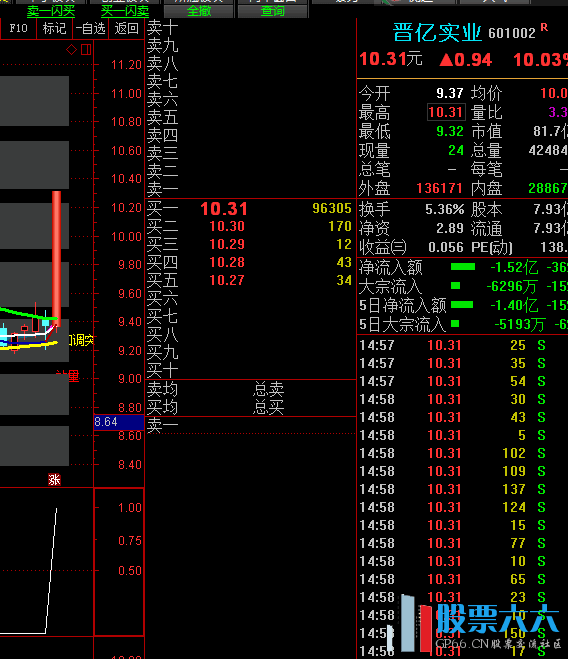Remove stock via -自选 button
The width and height of the screenshot is (568, 659).
(x=90, y=29)
